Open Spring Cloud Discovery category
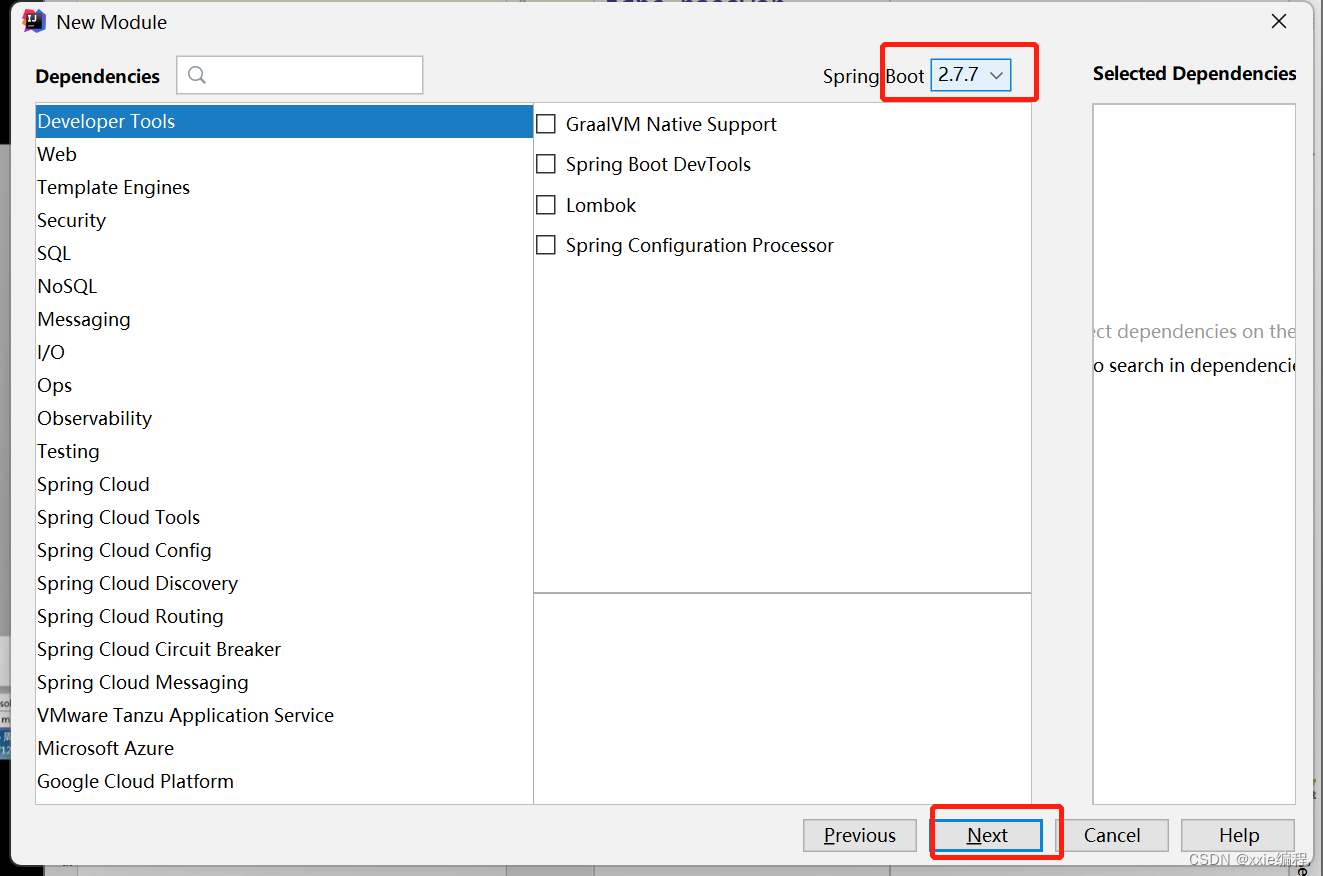Viewport: 1323px width, 876px height. (284, 583)
